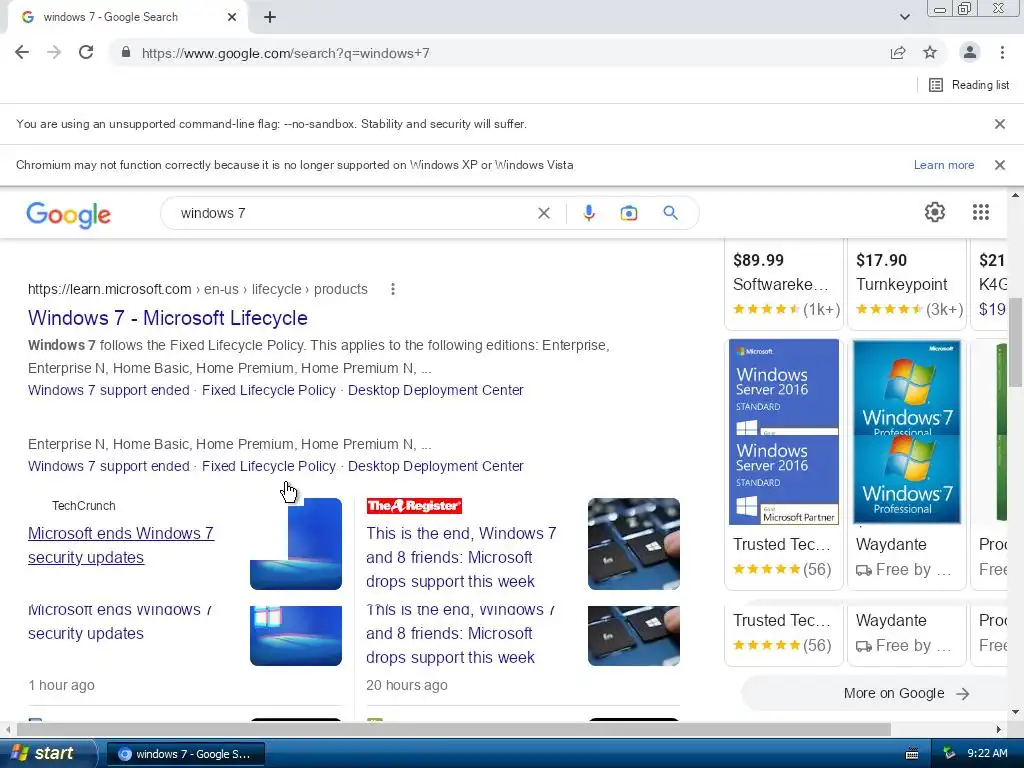Click The Register keyboard thumbnail image
Viewport: 1024px width, 768px height.
pos(633,544)
